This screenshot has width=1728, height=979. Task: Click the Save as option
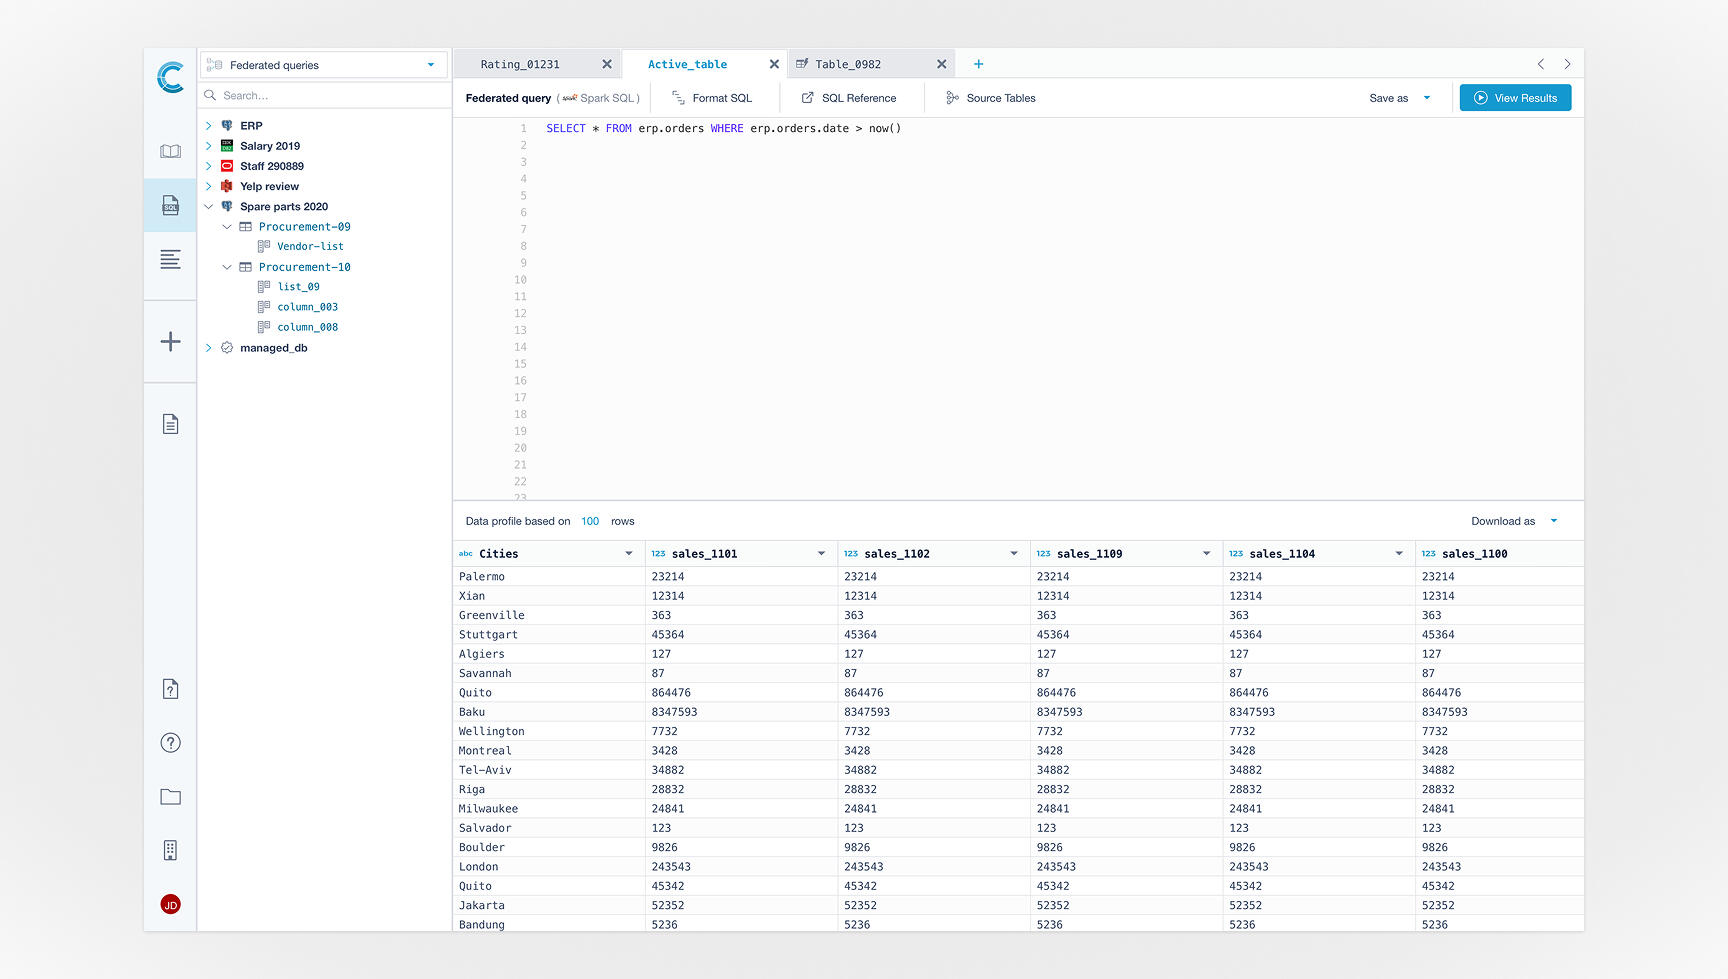tap(1389, 97)
